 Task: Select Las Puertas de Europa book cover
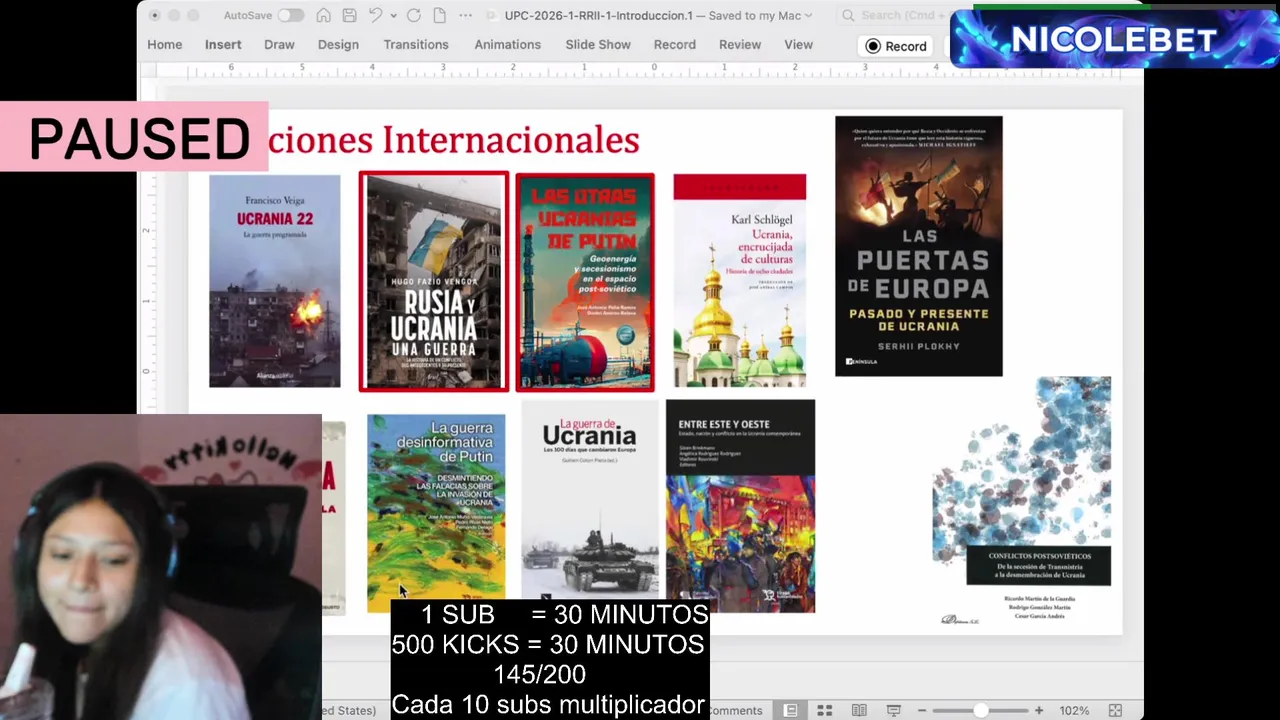coord(918,246)
